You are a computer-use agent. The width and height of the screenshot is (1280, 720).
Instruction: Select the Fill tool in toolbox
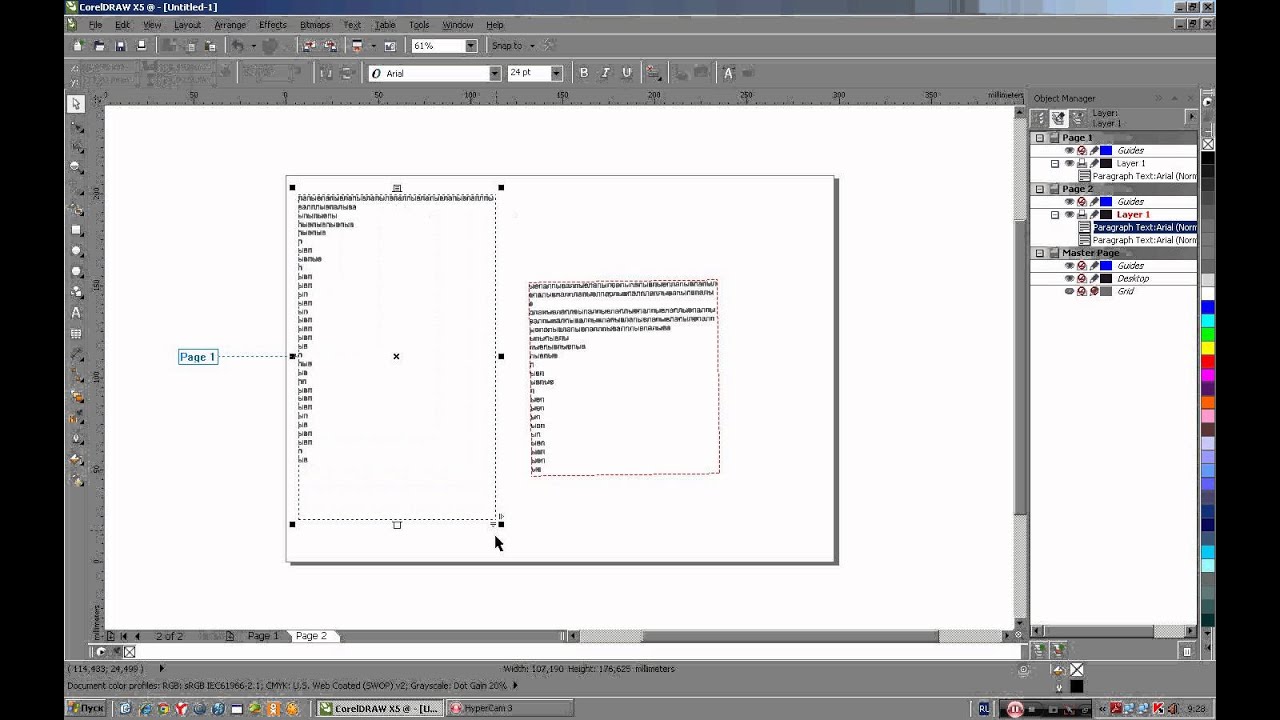[76, 459]
